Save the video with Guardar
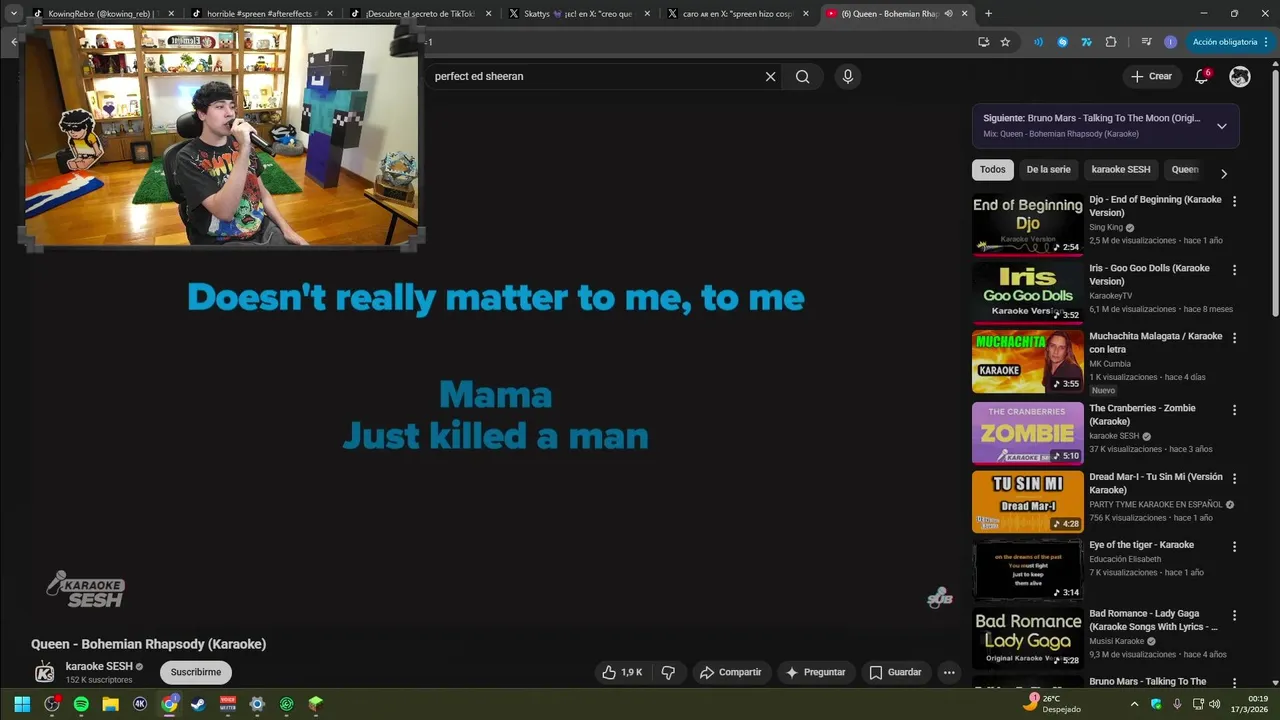The height and width of the screenshot is (720, 1280). [x=895, y=672]
